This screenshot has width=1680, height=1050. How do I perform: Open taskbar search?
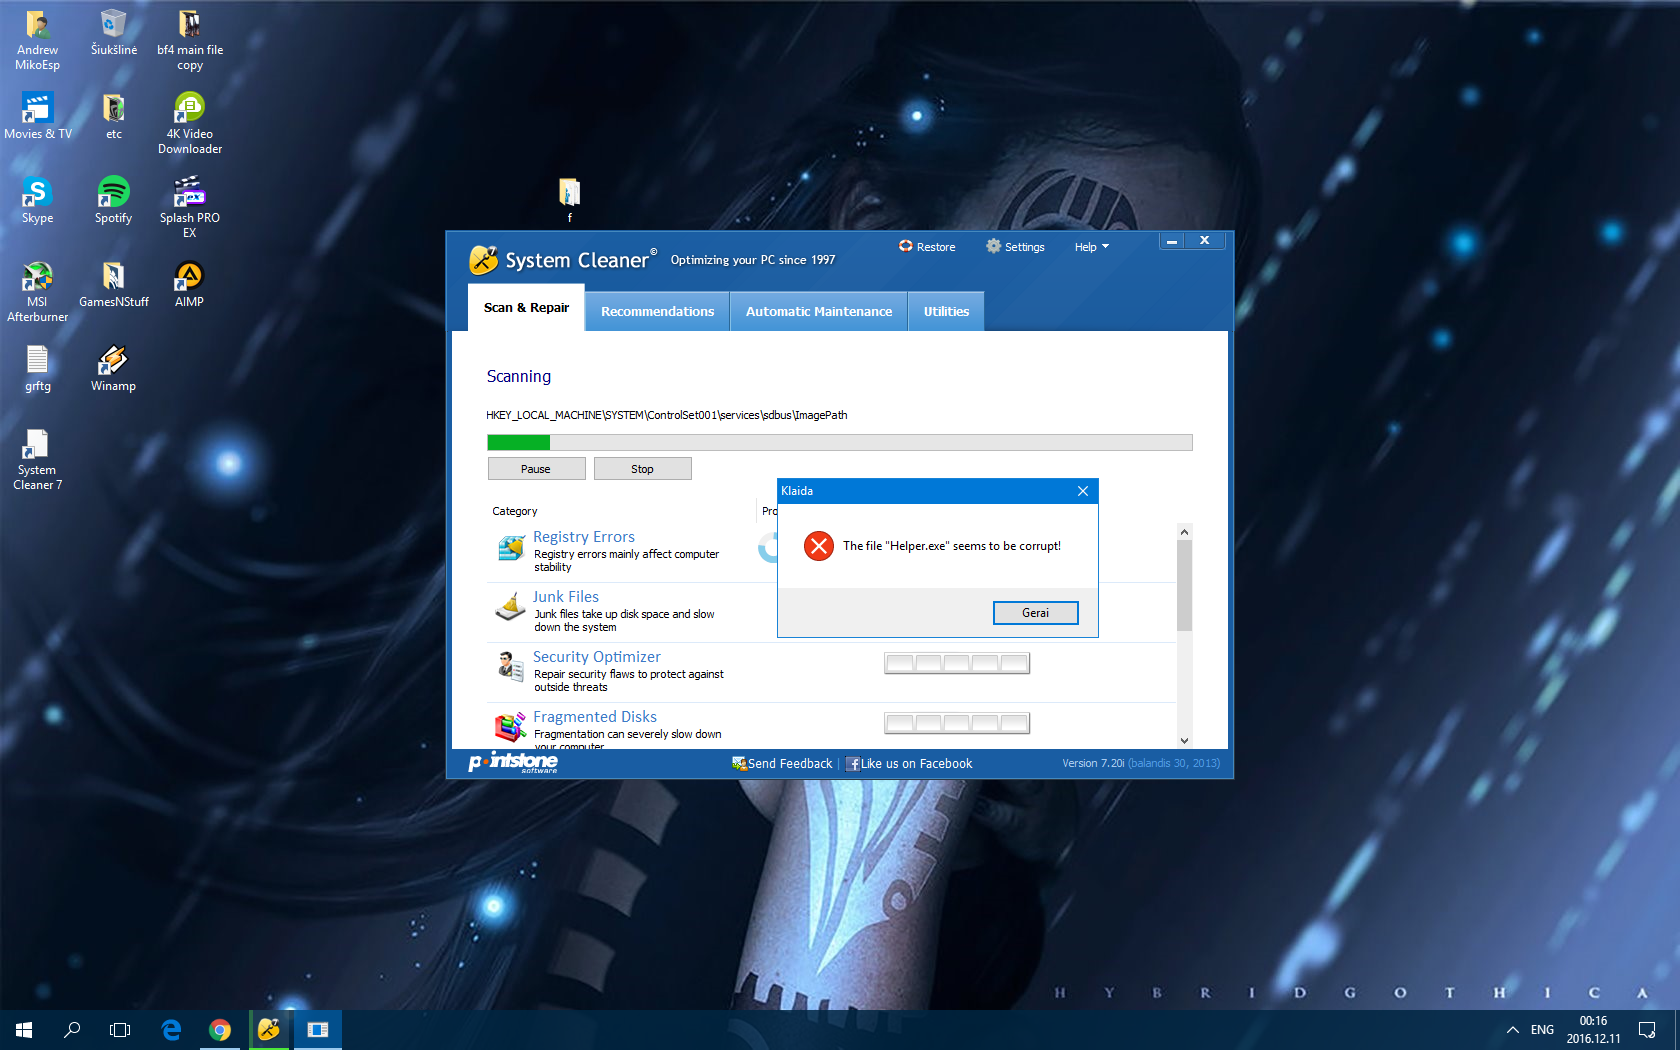(72, 1030)
